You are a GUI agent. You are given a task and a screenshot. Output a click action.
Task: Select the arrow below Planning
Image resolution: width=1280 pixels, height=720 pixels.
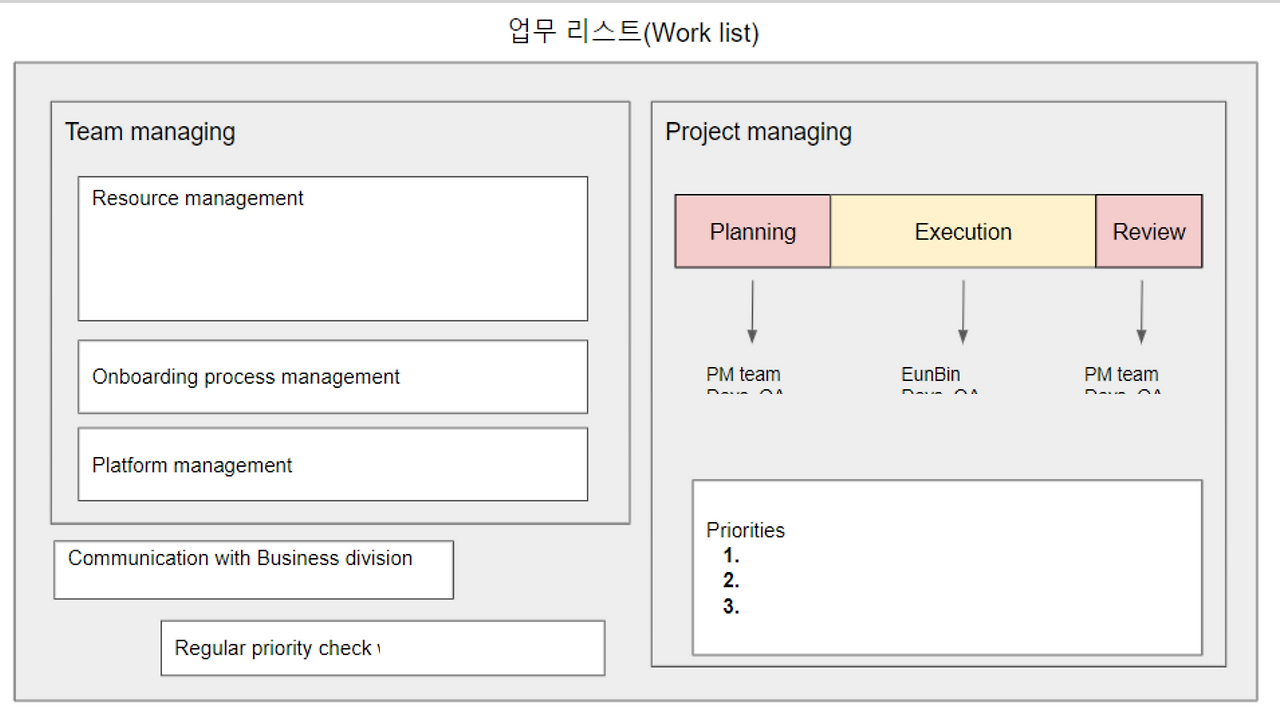tap(752, 312)
